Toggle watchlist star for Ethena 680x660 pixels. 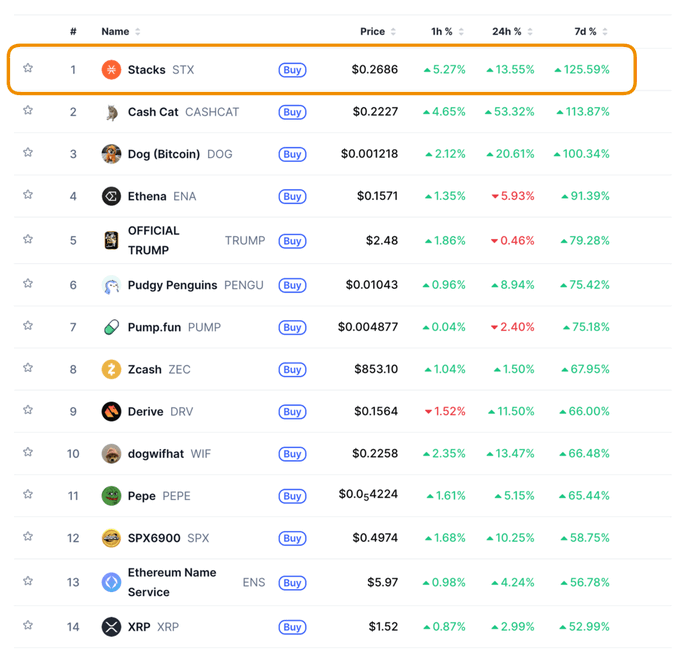tap(28, 194)
